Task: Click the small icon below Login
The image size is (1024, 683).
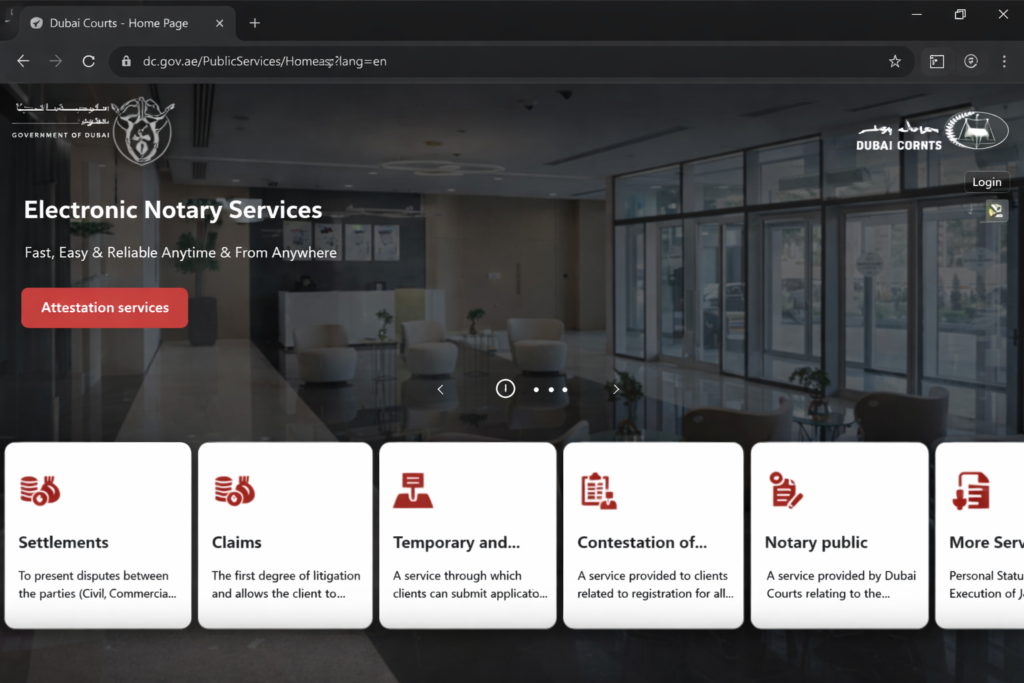Action: (994, 210)
